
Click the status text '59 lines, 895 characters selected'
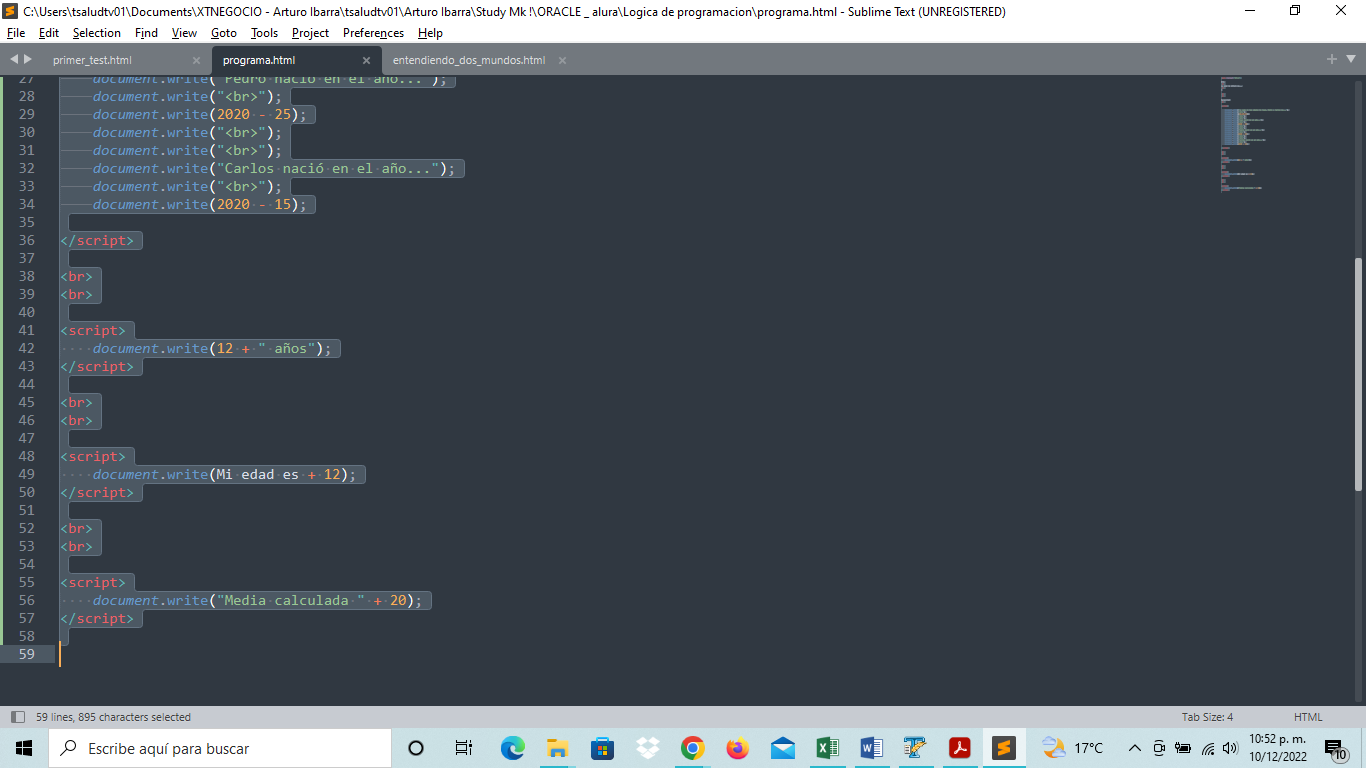tap(113, 717)
